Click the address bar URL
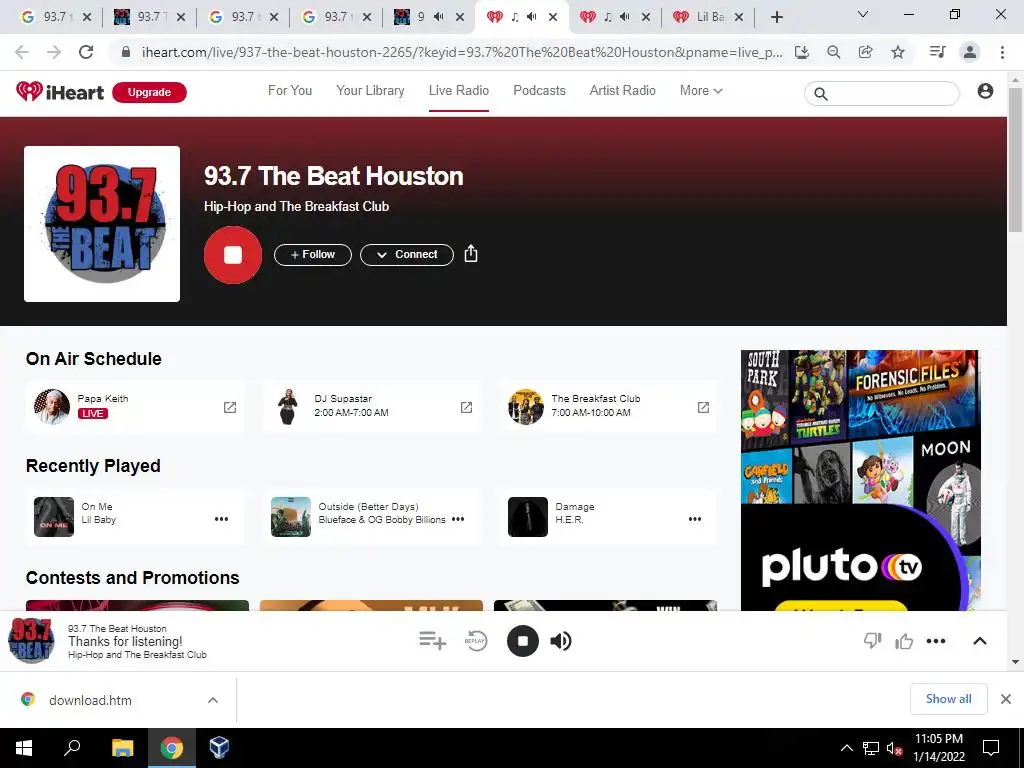The width and height of the screenshot is (1024, 768). click(x=462, y=52)
